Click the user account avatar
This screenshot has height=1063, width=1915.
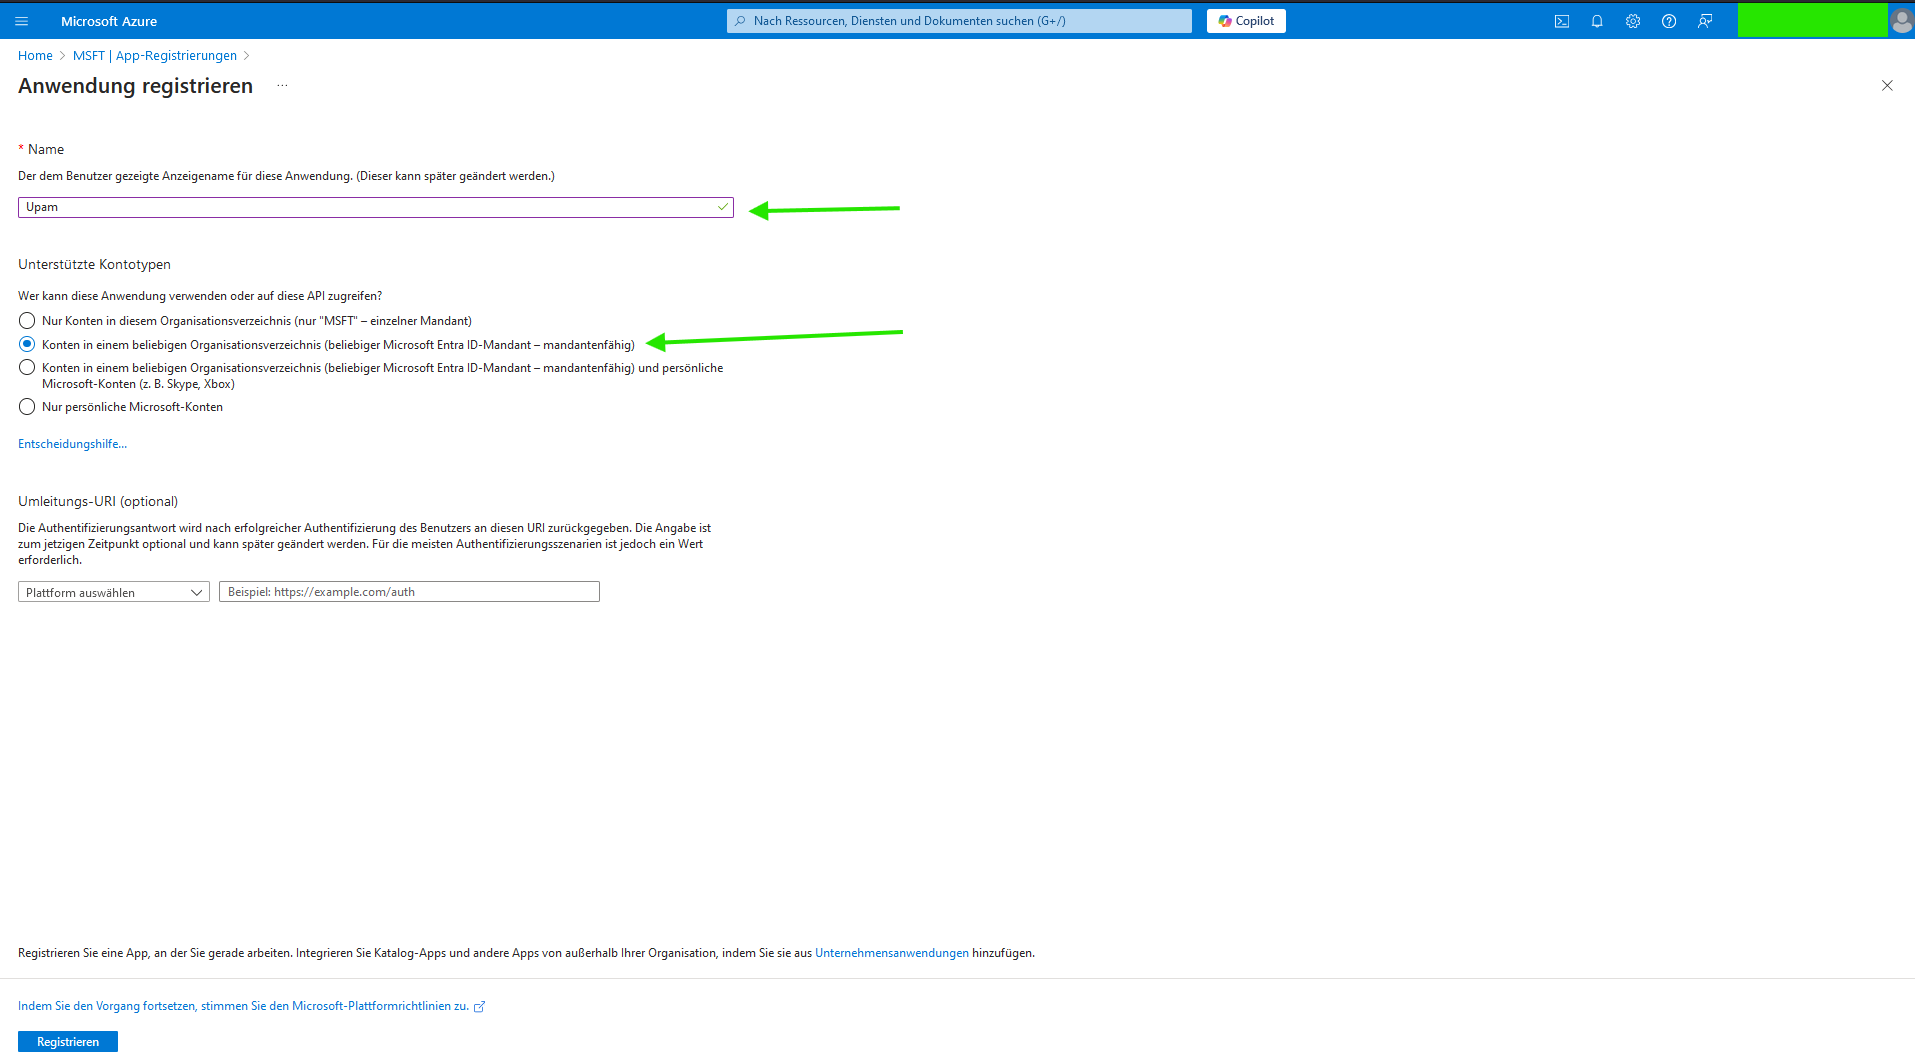[x=1901, y=21]
